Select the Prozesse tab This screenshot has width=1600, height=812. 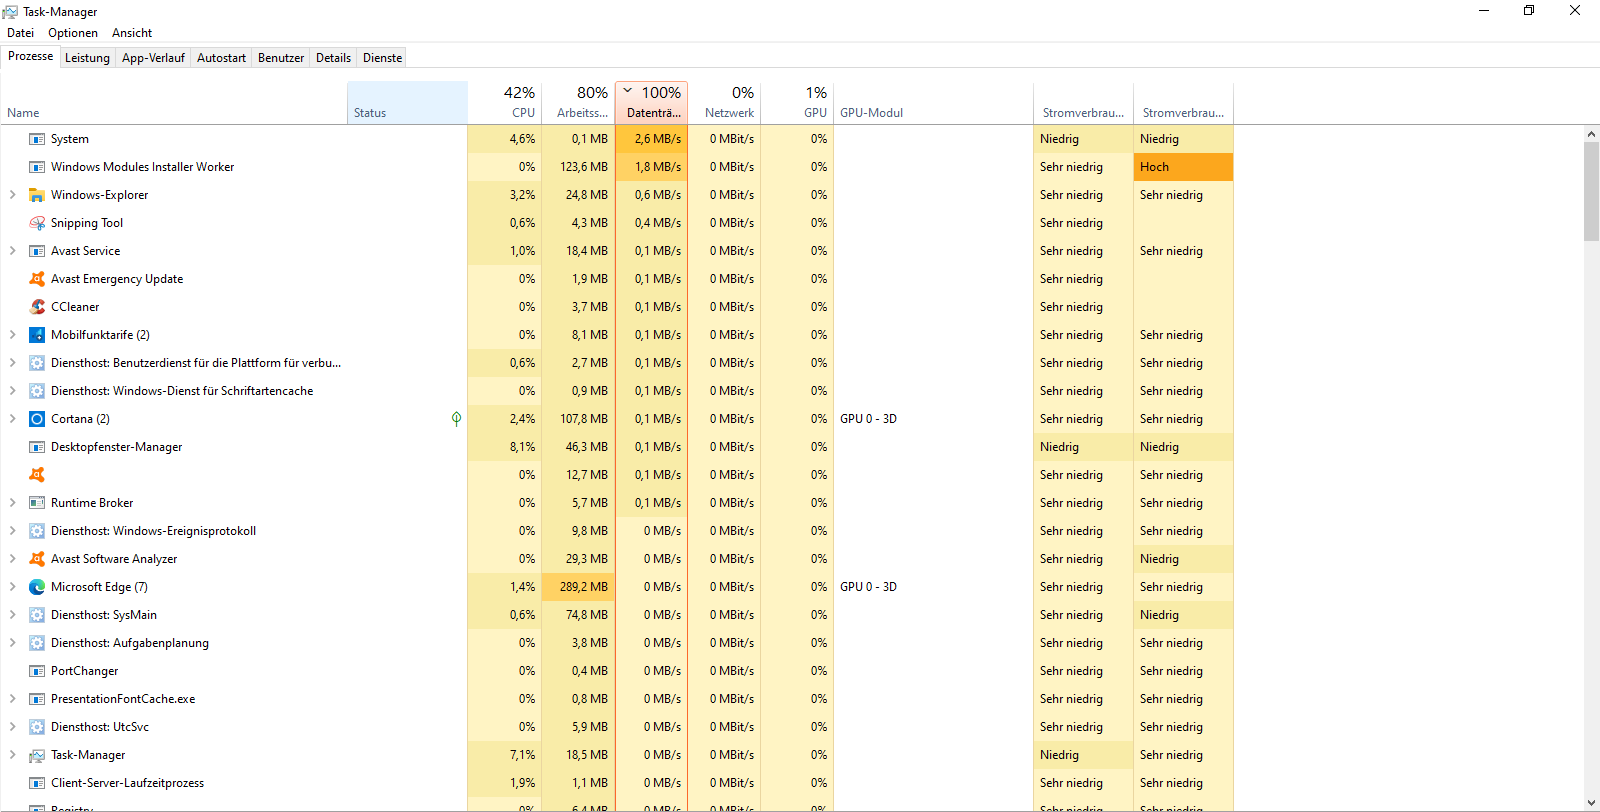click(x=30, y=56)
